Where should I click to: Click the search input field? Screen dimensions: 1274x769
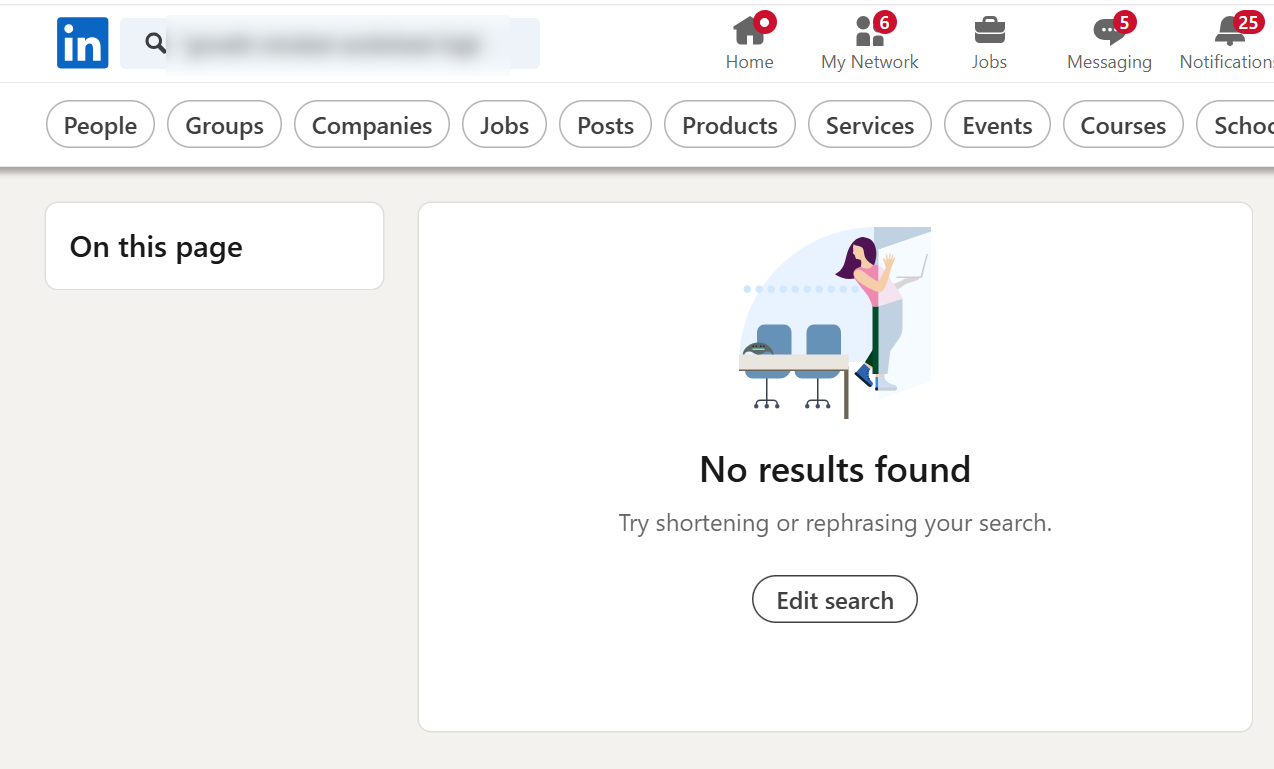point(340,44)
